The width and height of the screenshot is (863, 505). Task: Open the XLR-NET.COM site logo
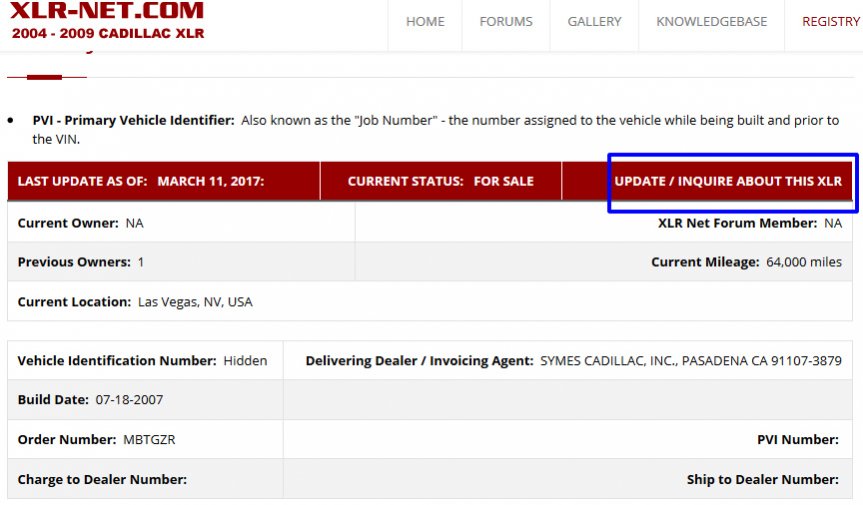pos(107,10)
